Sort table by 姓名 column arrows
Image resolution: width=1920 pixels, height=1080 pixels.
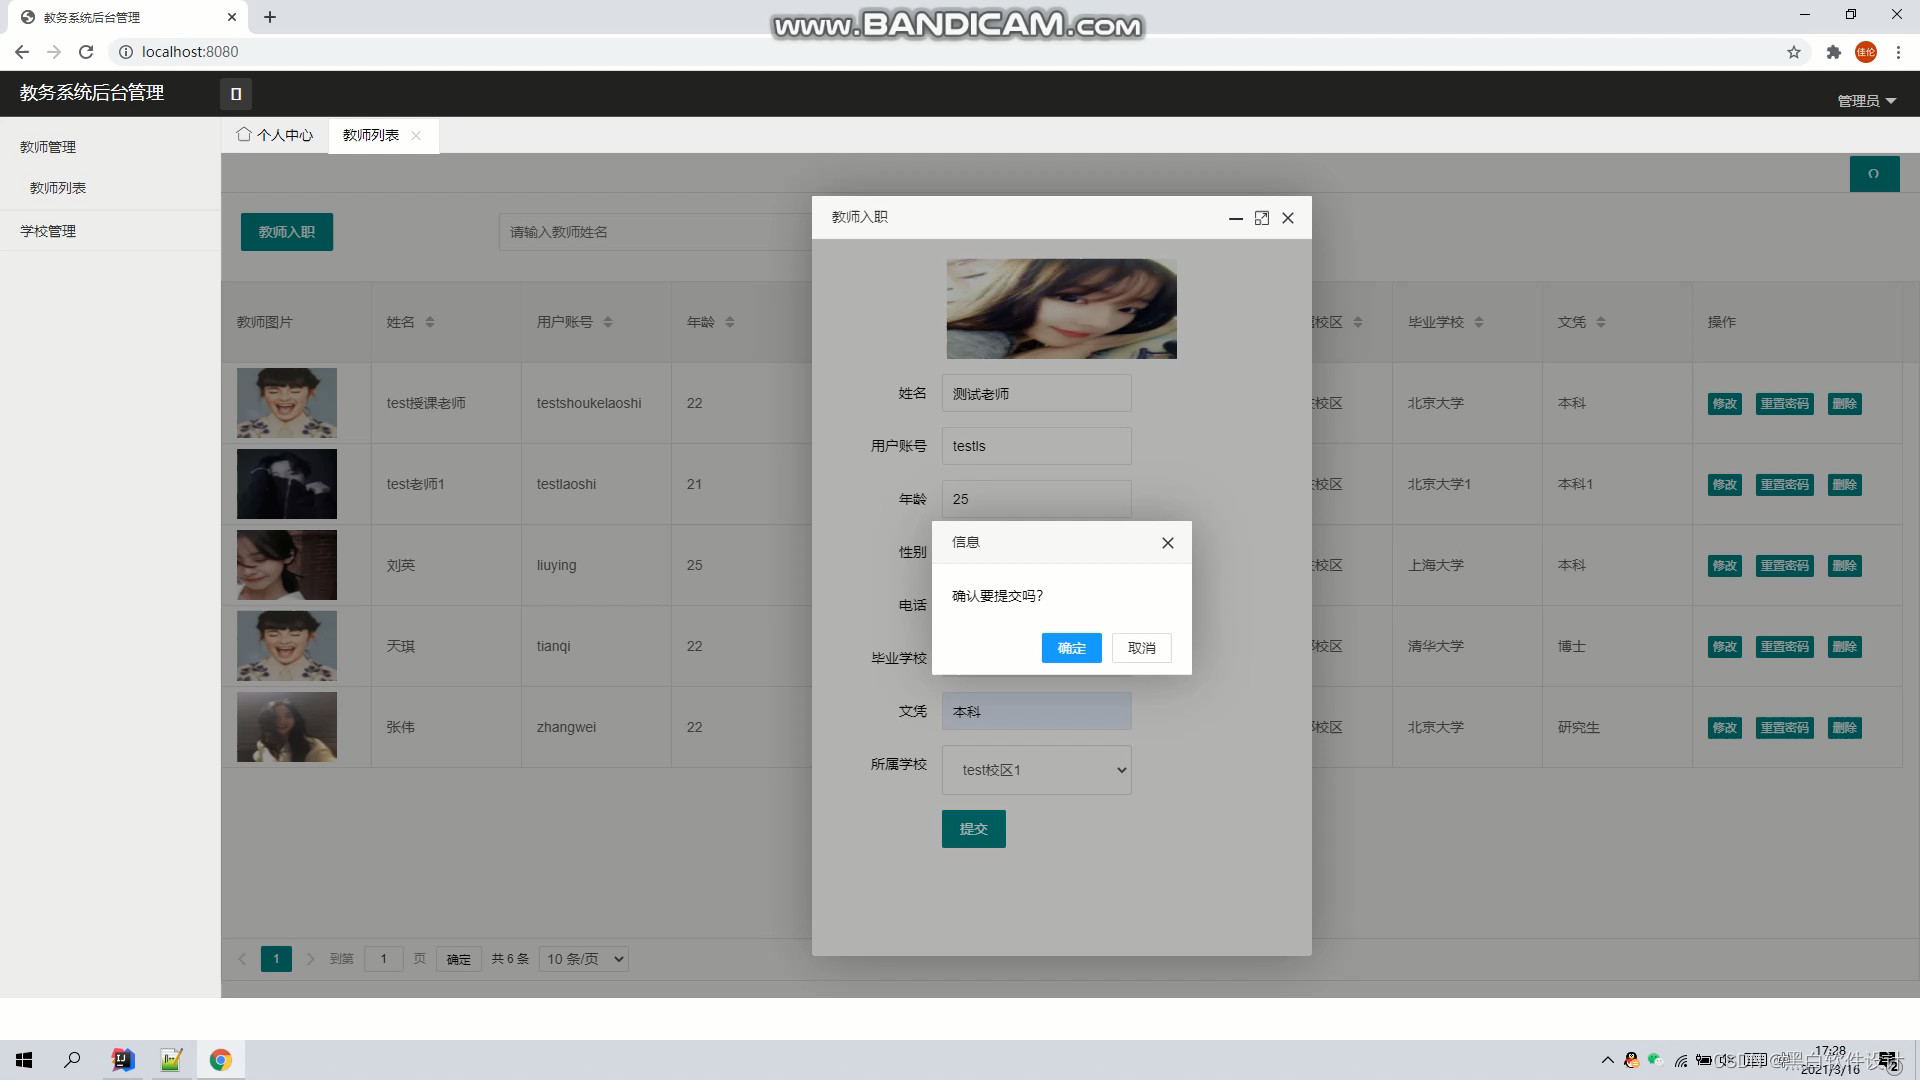tap(430, 322)
